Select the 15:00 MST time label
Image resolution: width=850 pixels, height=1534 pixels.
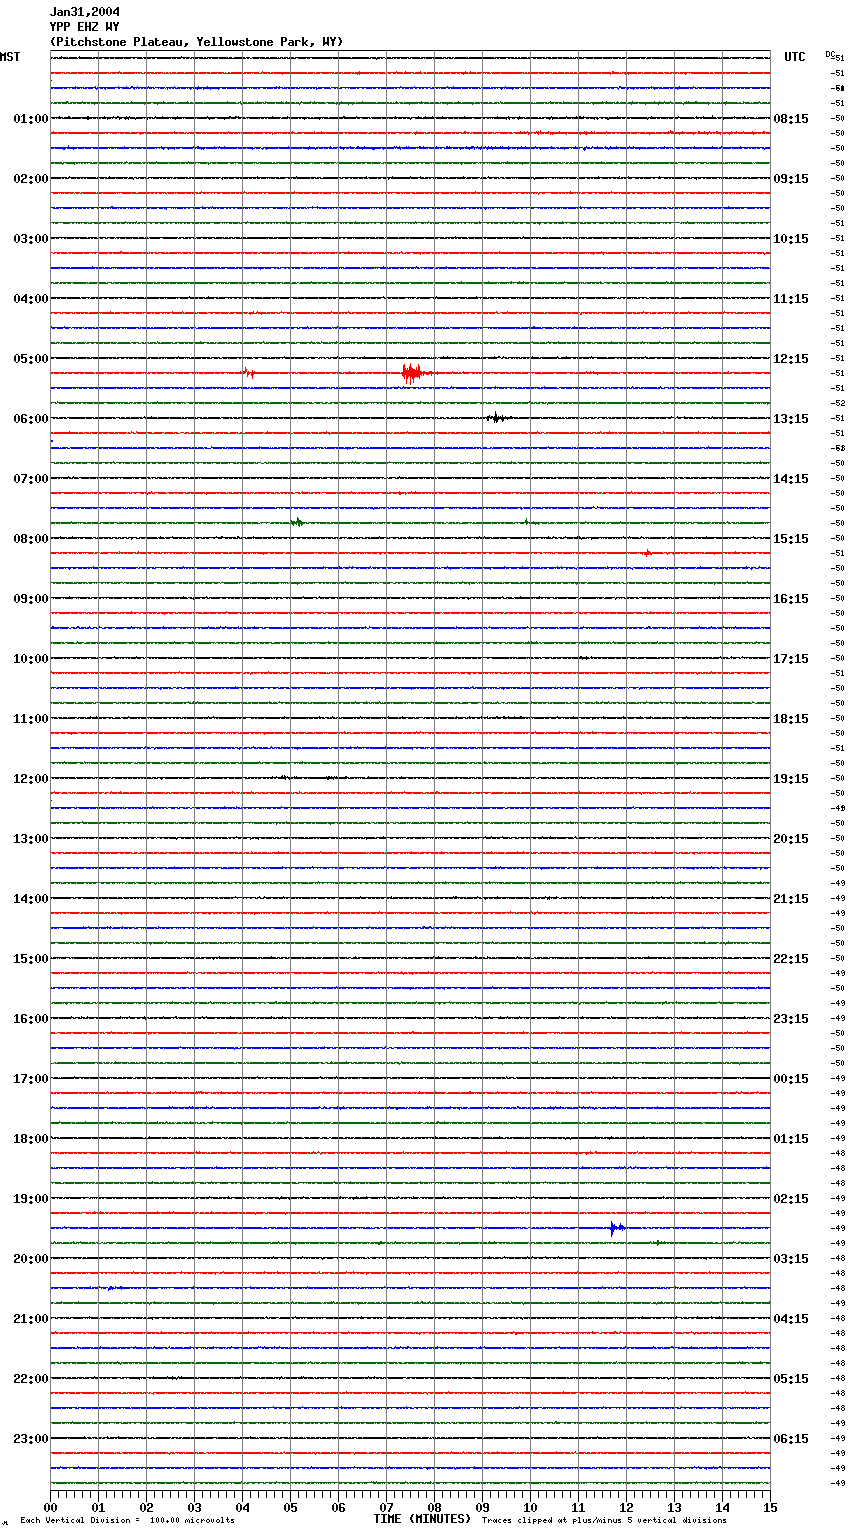pyautogui.click(x=31, y=959)
